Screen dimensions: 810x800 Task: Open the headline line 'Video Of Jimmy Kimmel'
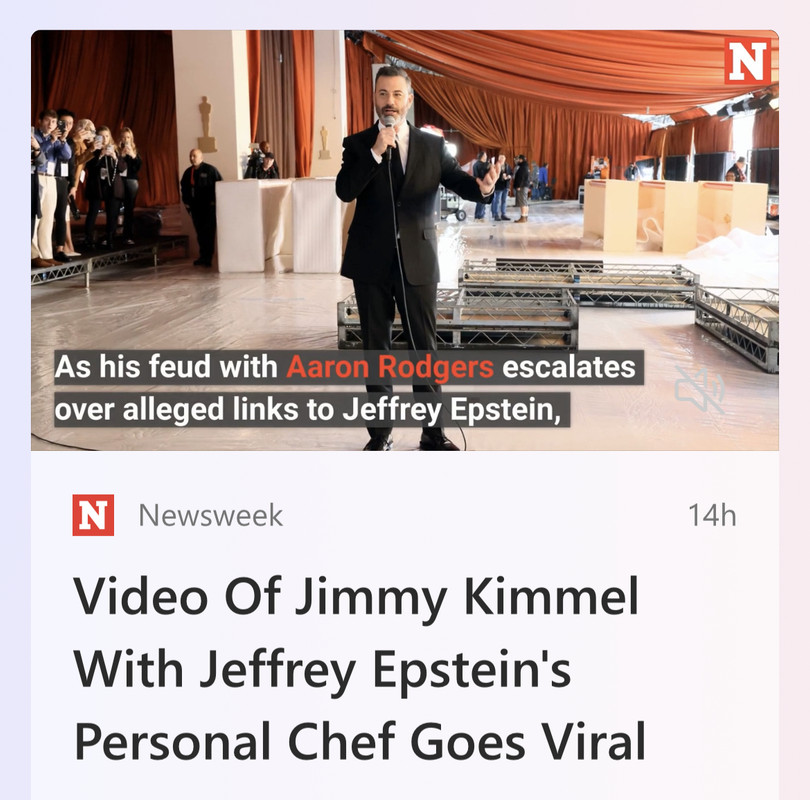(356, 597)
